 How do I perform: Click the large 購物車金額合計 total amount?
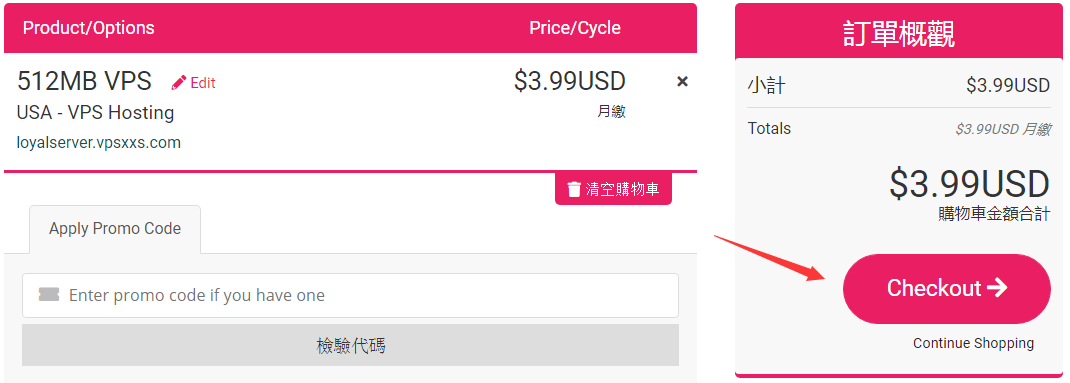point(969,184)
